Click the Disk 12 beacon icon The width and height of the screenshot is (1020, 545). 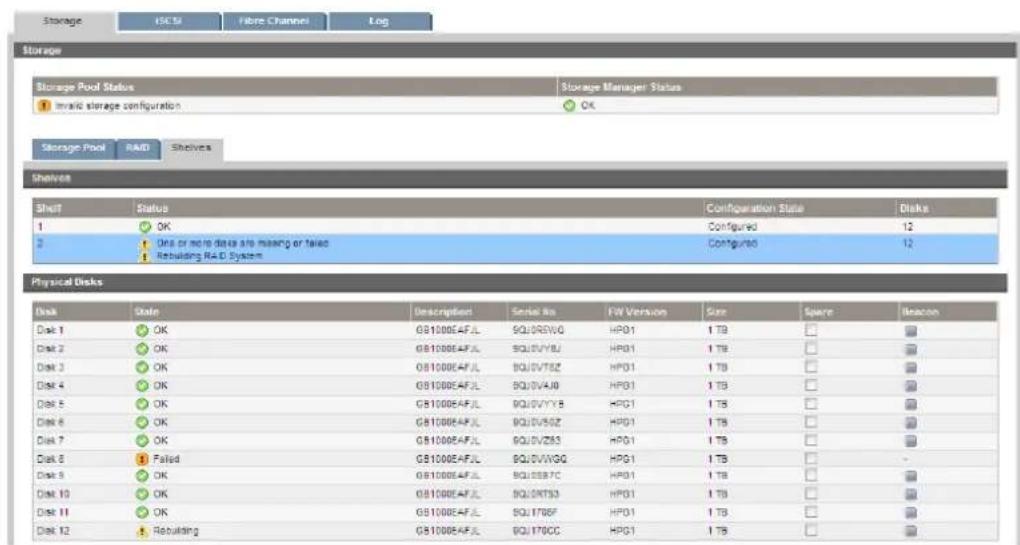911,531
